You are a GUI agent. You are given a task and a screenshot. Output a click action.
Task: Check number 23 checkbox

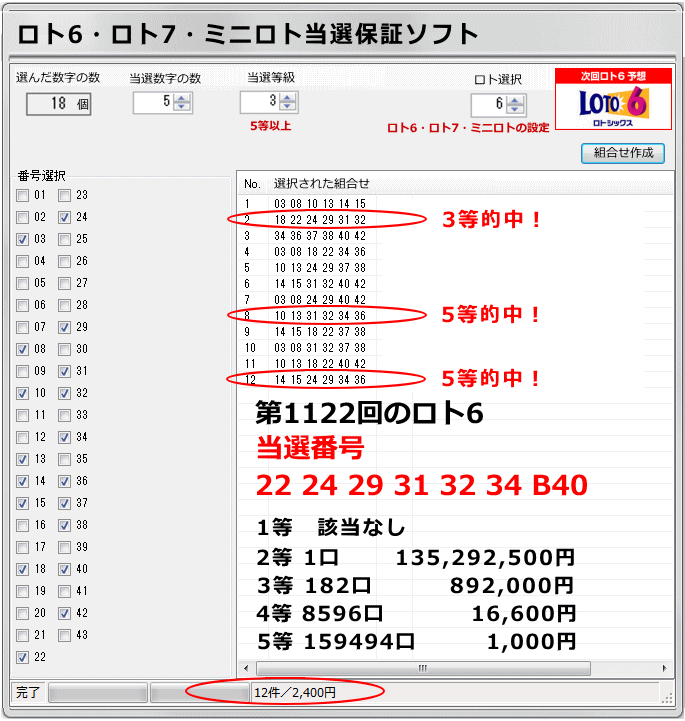(64, 195)
